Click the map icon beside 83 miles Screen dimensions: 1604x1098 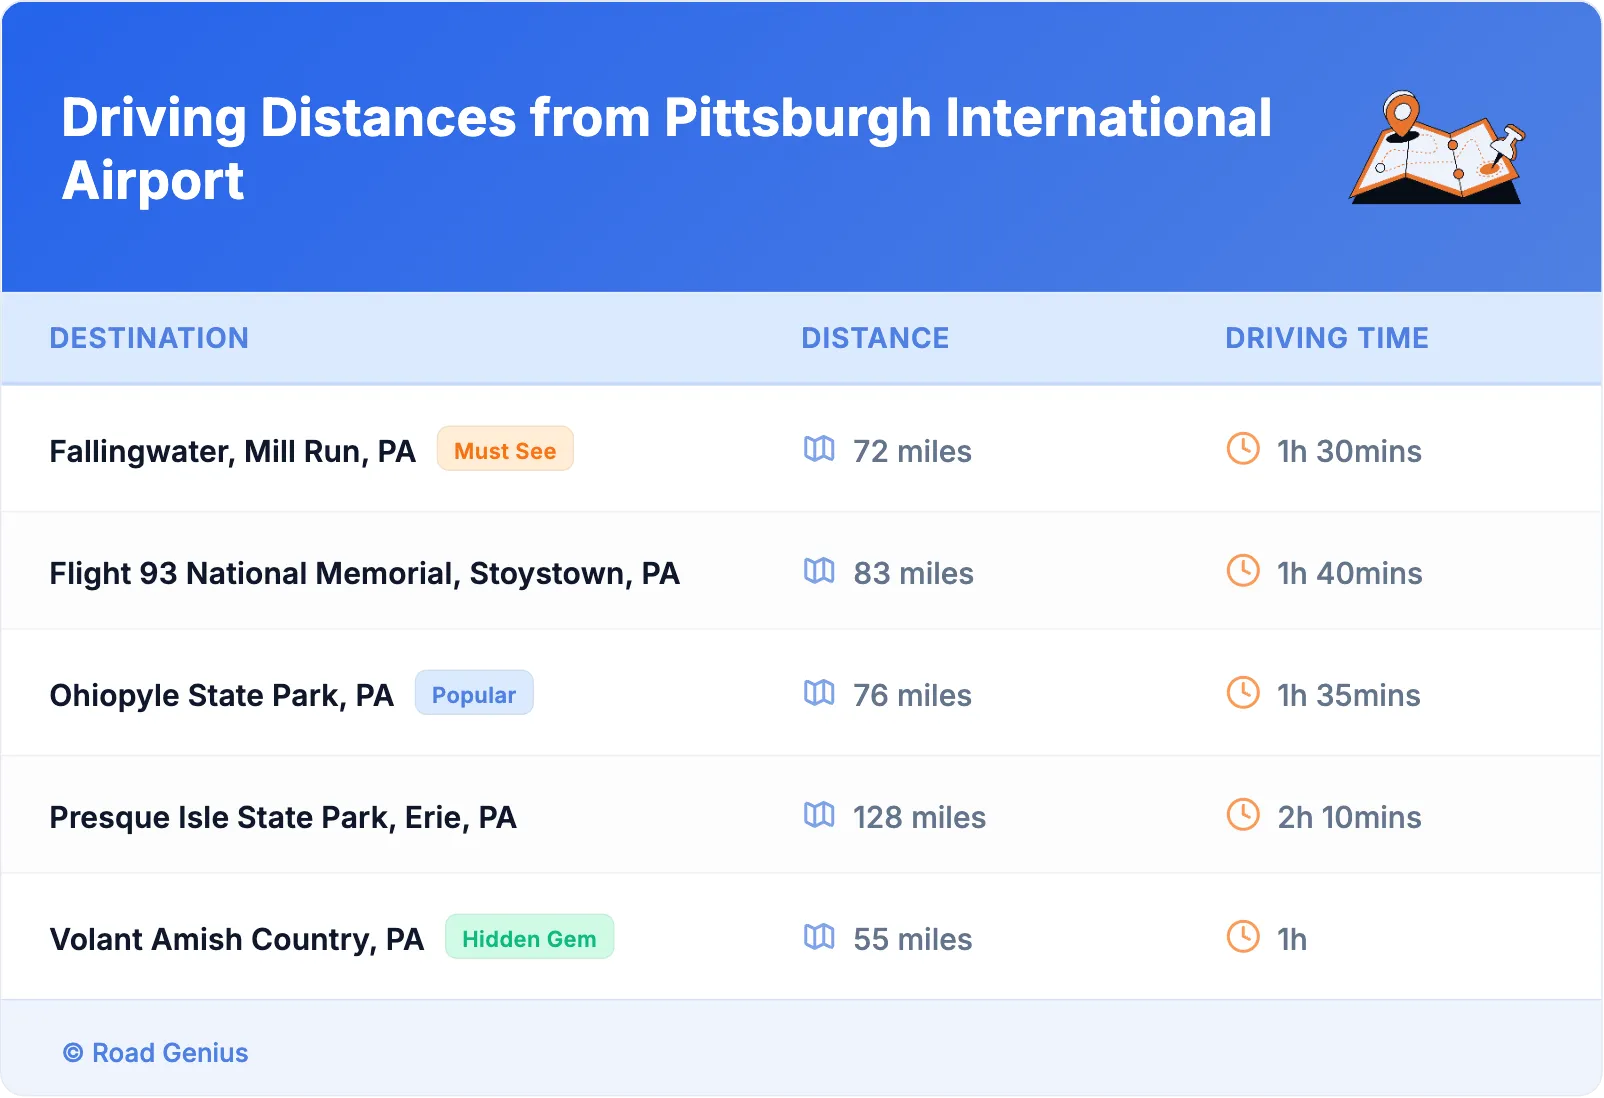[x=819, y=571]
